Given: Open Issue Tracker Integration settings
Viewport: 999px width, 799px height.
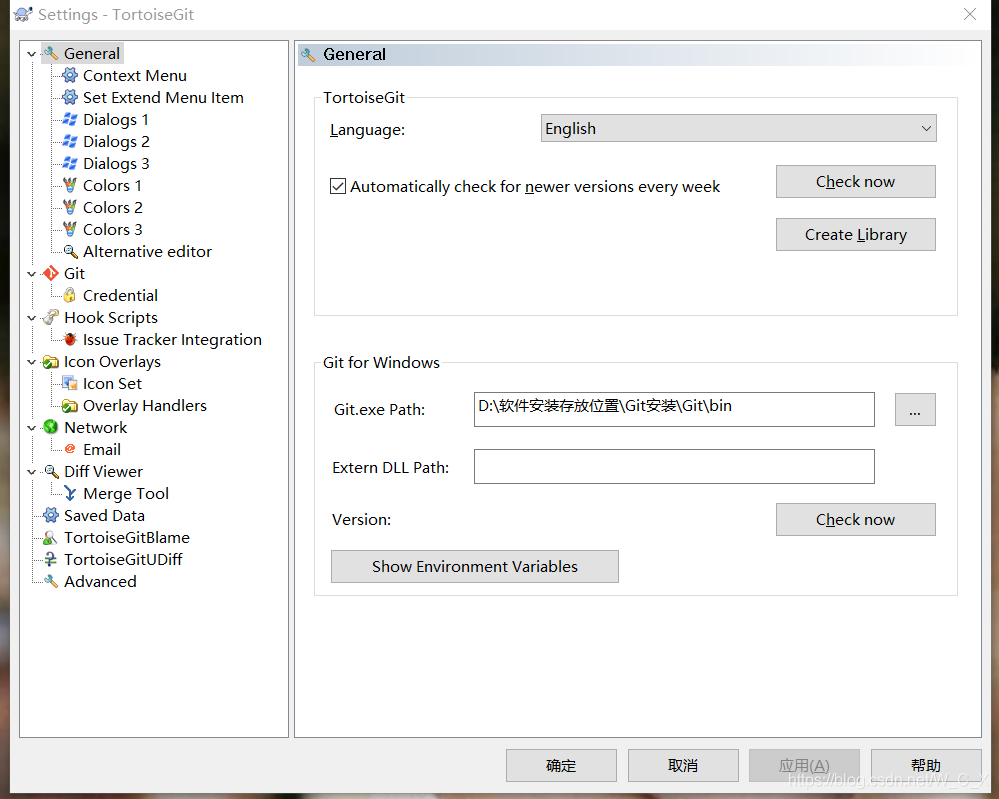Looking at the screenshot, I should pos(172,340).
